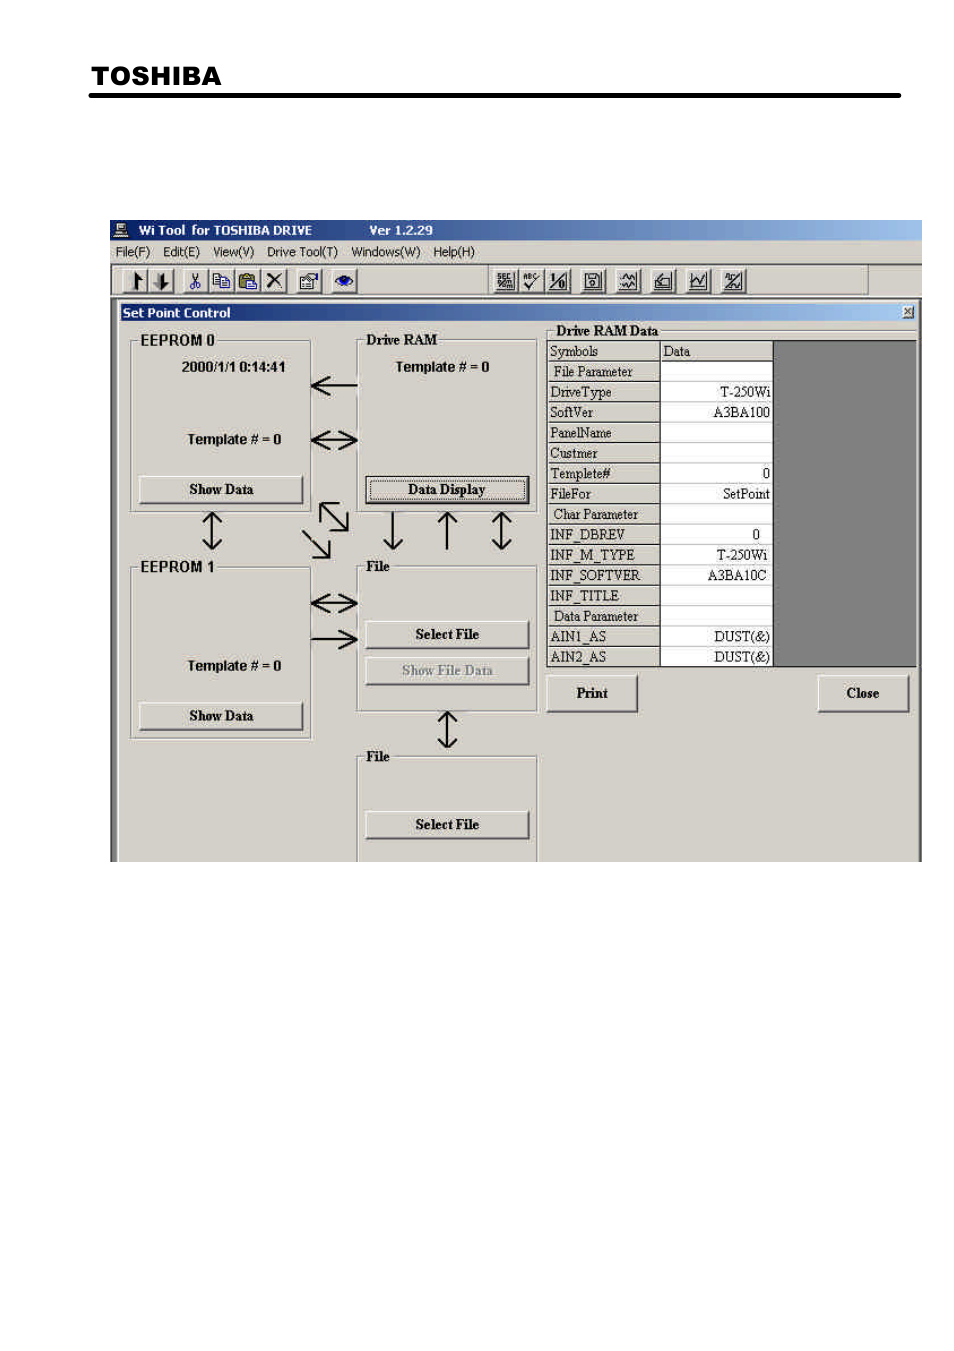Screen dimensions: 954x1351
Task: Click the INF_M_TYPE row label
Action: (603, 555)
